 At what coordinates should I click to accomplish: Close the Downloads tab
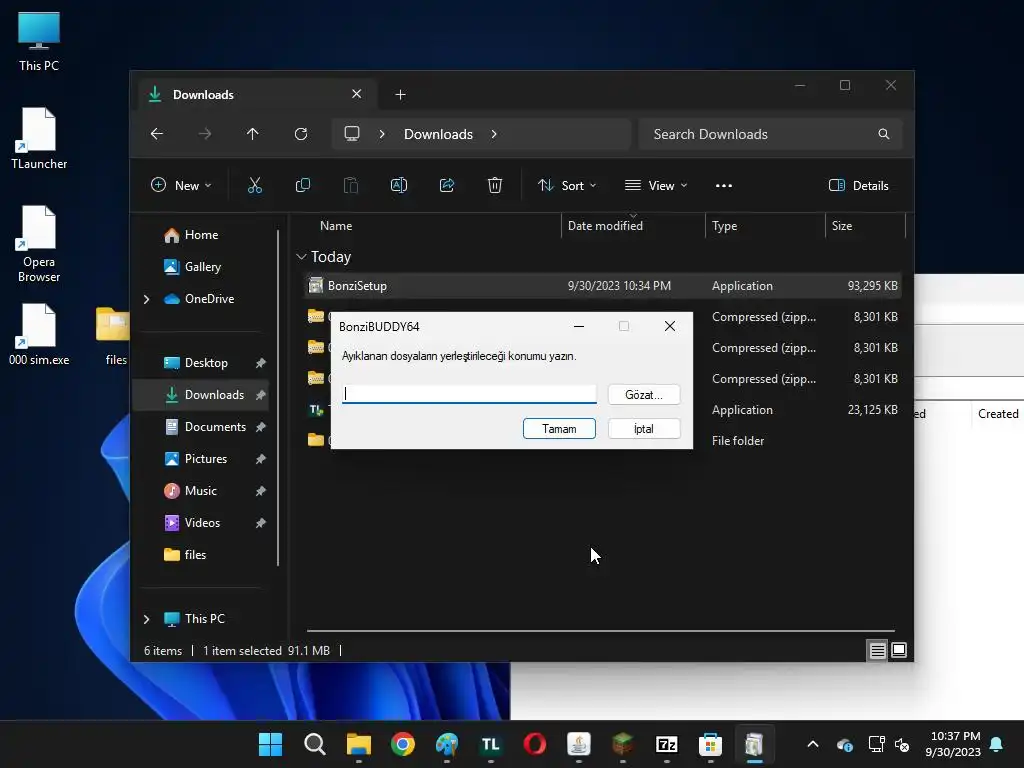[357, 95]
